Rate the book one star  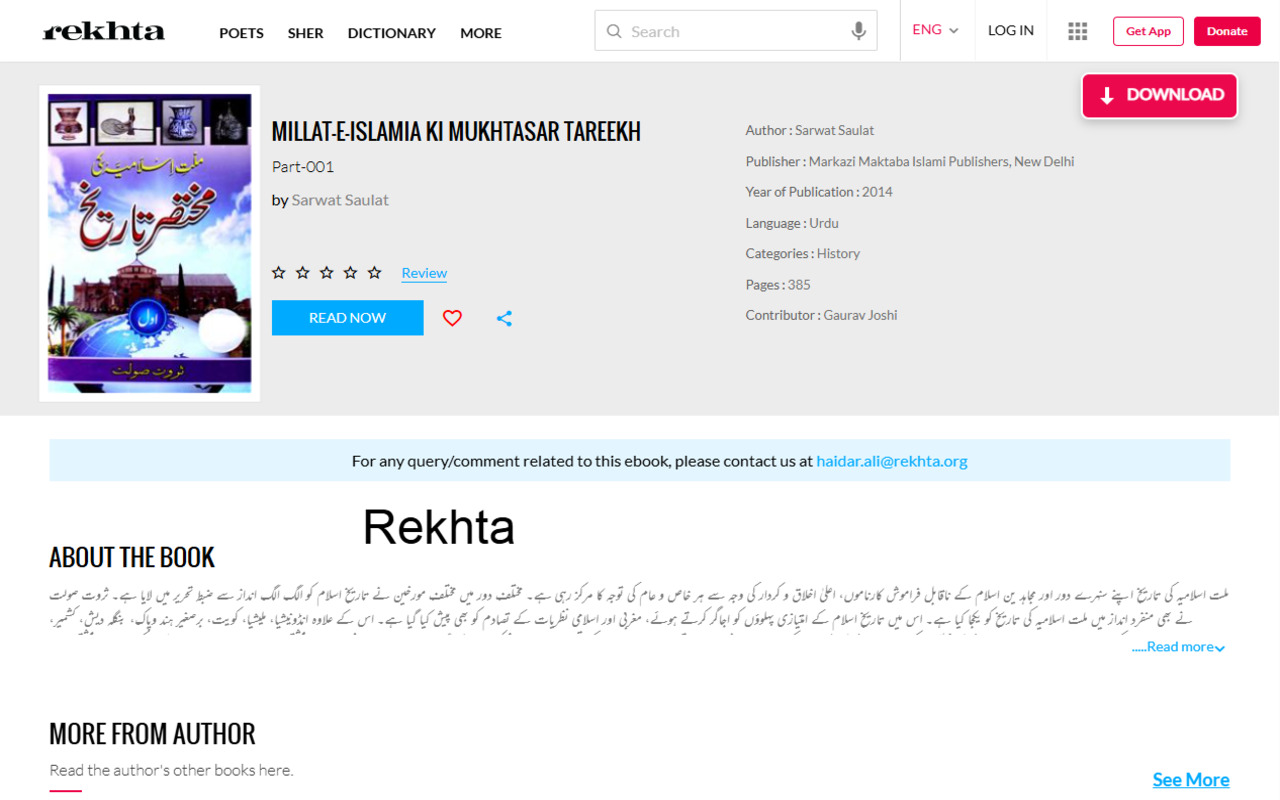(x=279, y=272)
